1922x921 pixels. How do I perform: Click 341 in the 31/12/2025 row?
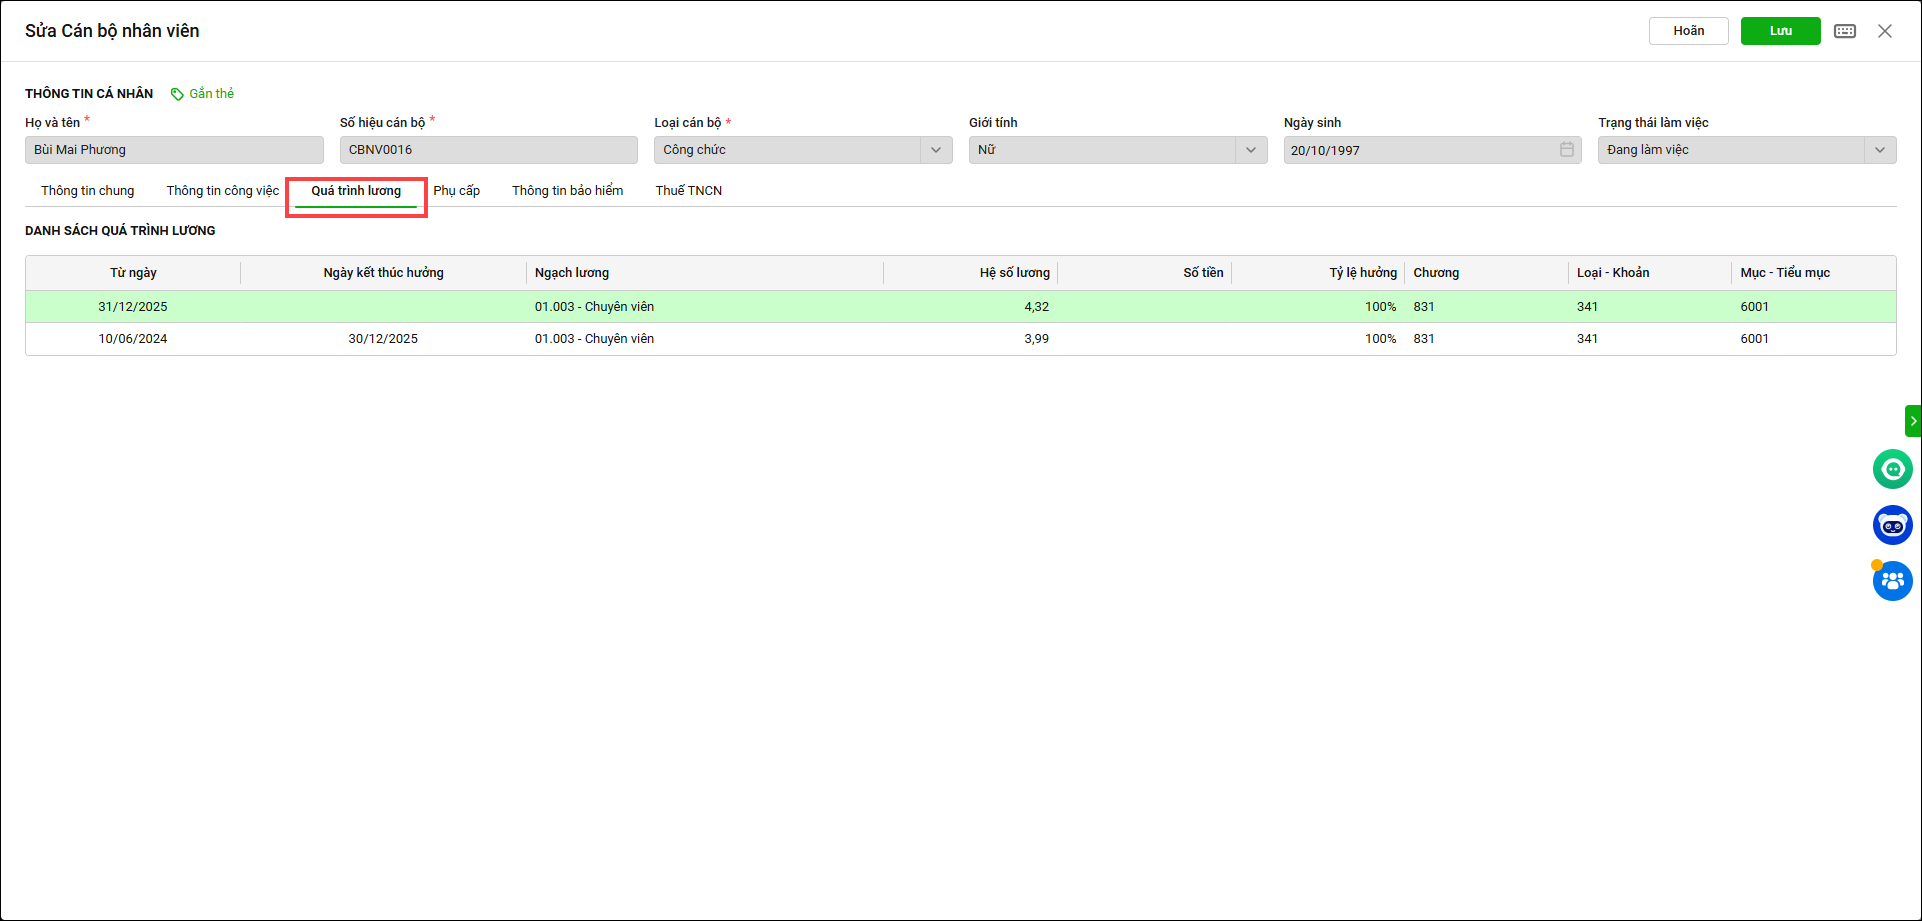(1587, 307)
